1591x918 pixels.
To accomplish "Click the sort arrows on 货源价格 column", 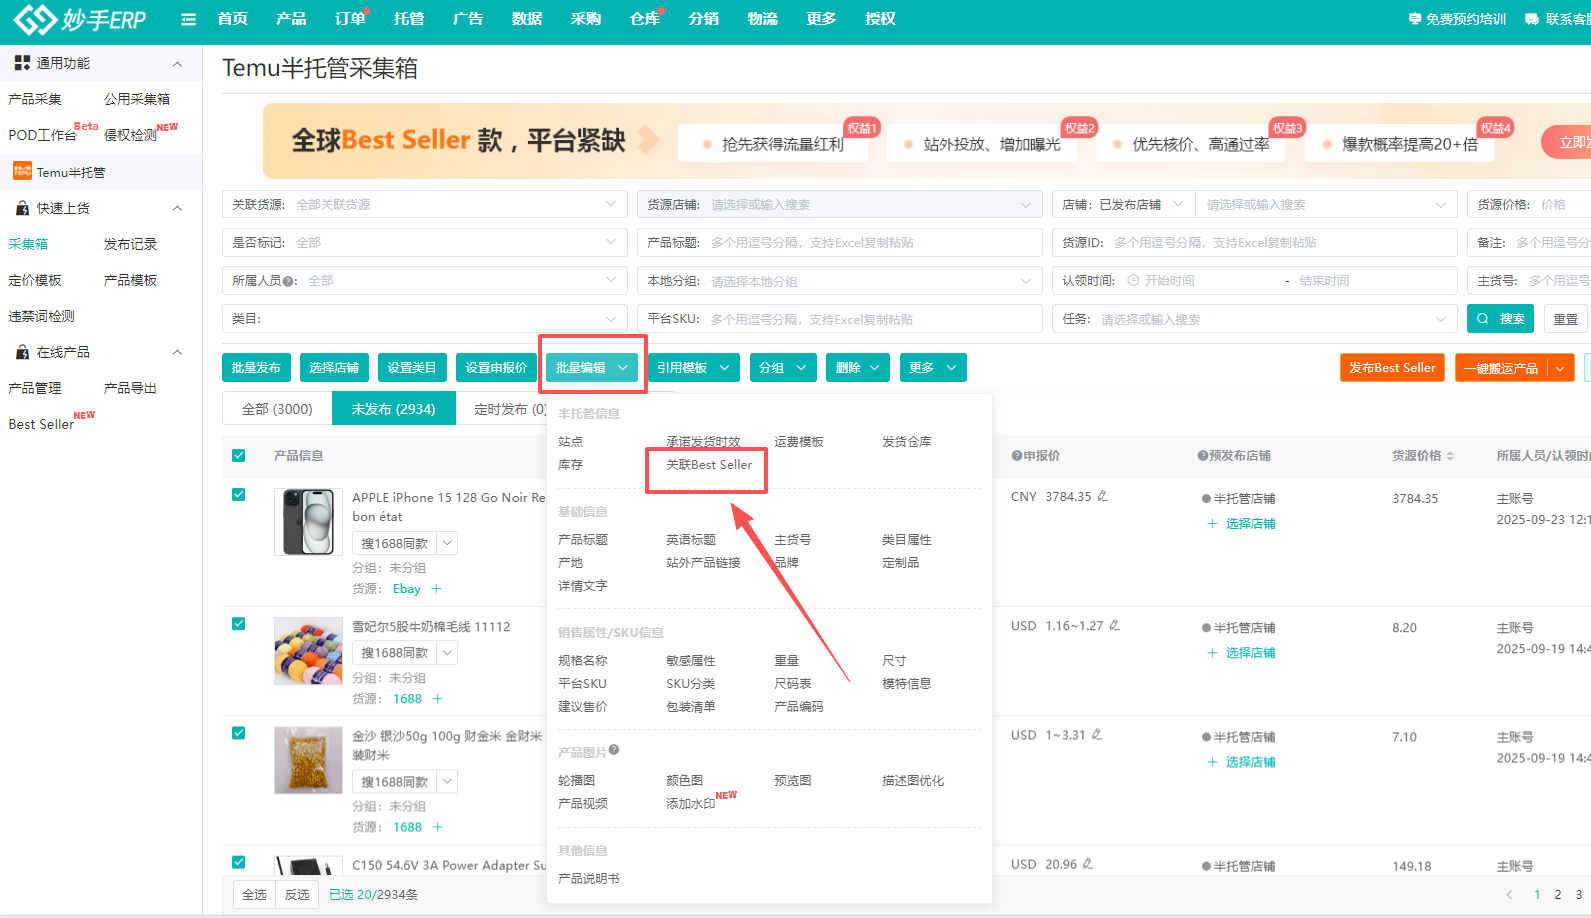I will click(x=1450, y=456).
